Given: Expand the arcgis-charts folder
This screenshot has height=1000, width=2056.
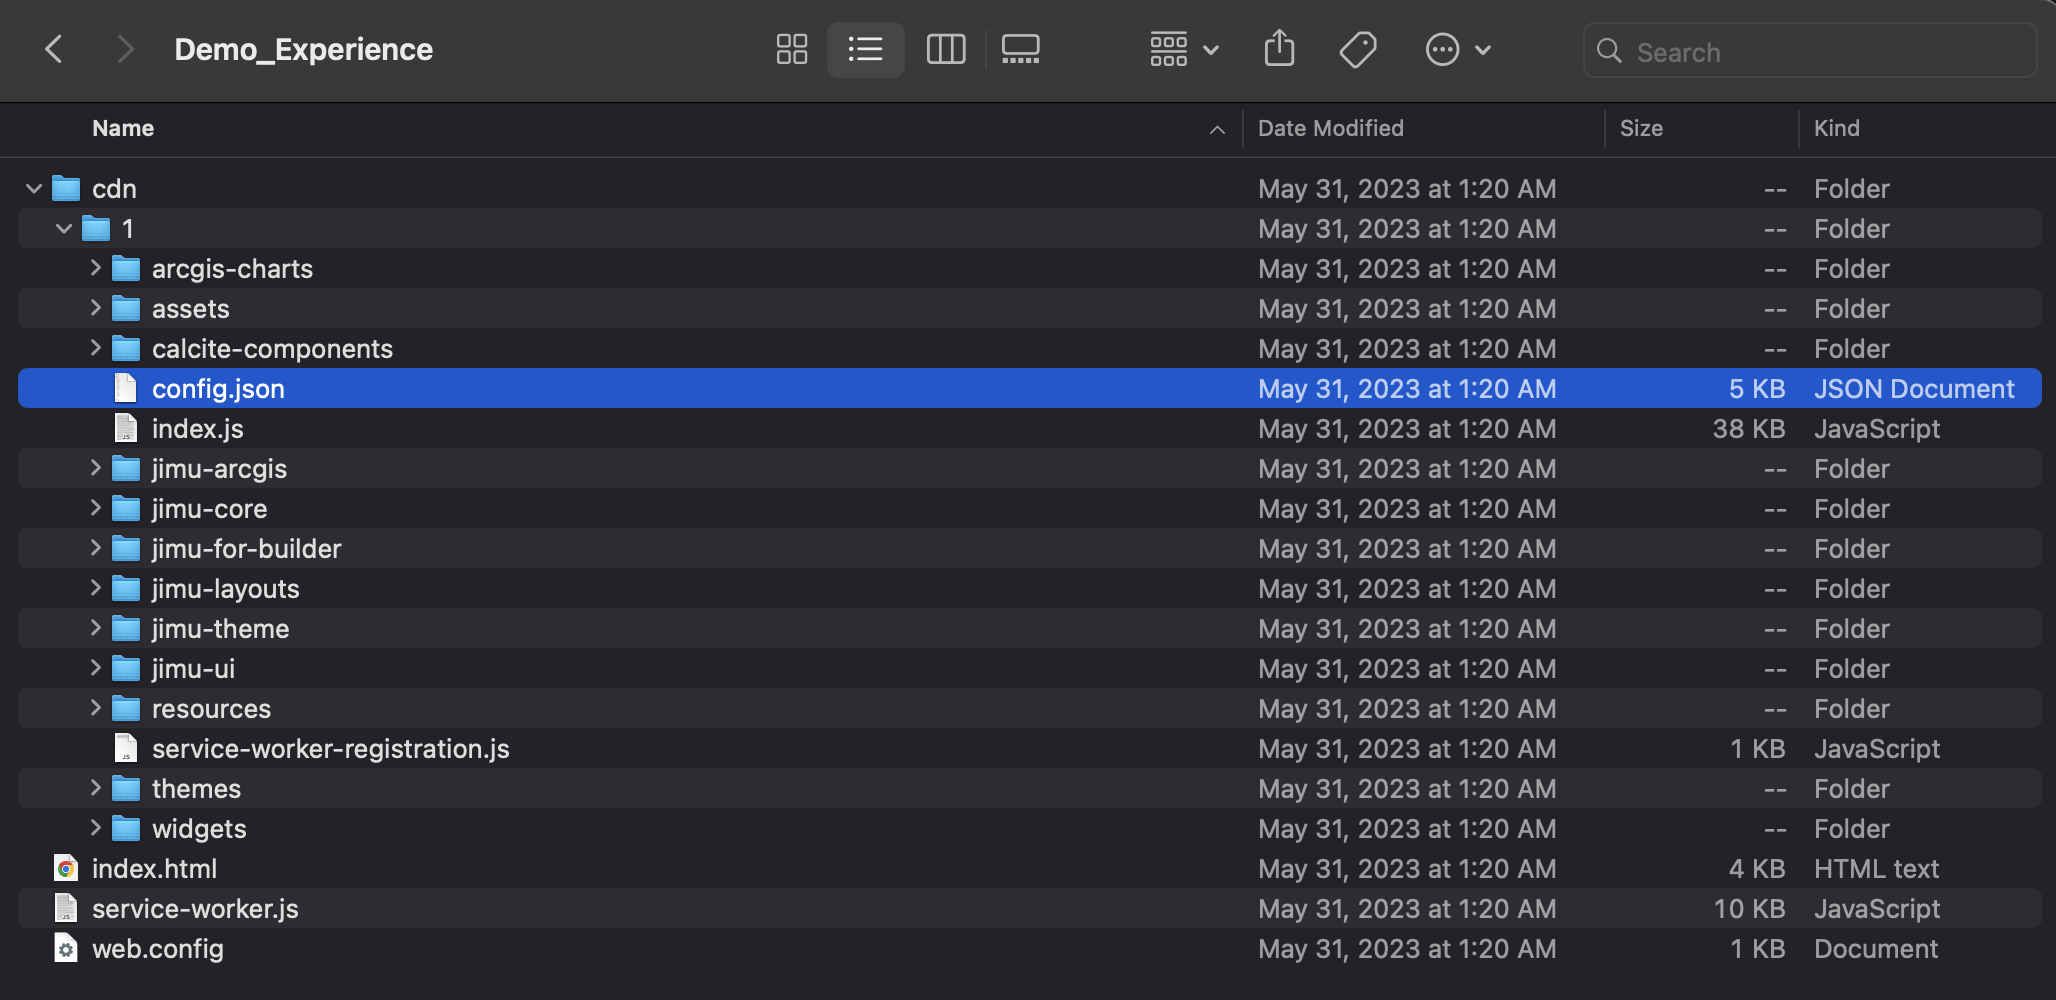Looking at the screenshot, I should (x=96, y=268).
